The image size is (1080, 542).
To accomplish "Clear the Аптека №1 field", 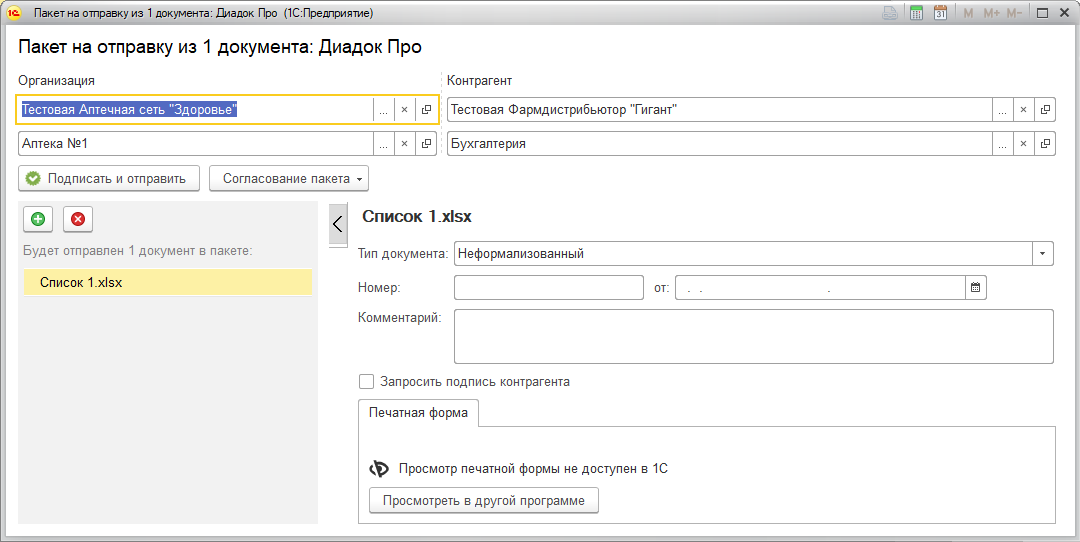I will 405,143.
